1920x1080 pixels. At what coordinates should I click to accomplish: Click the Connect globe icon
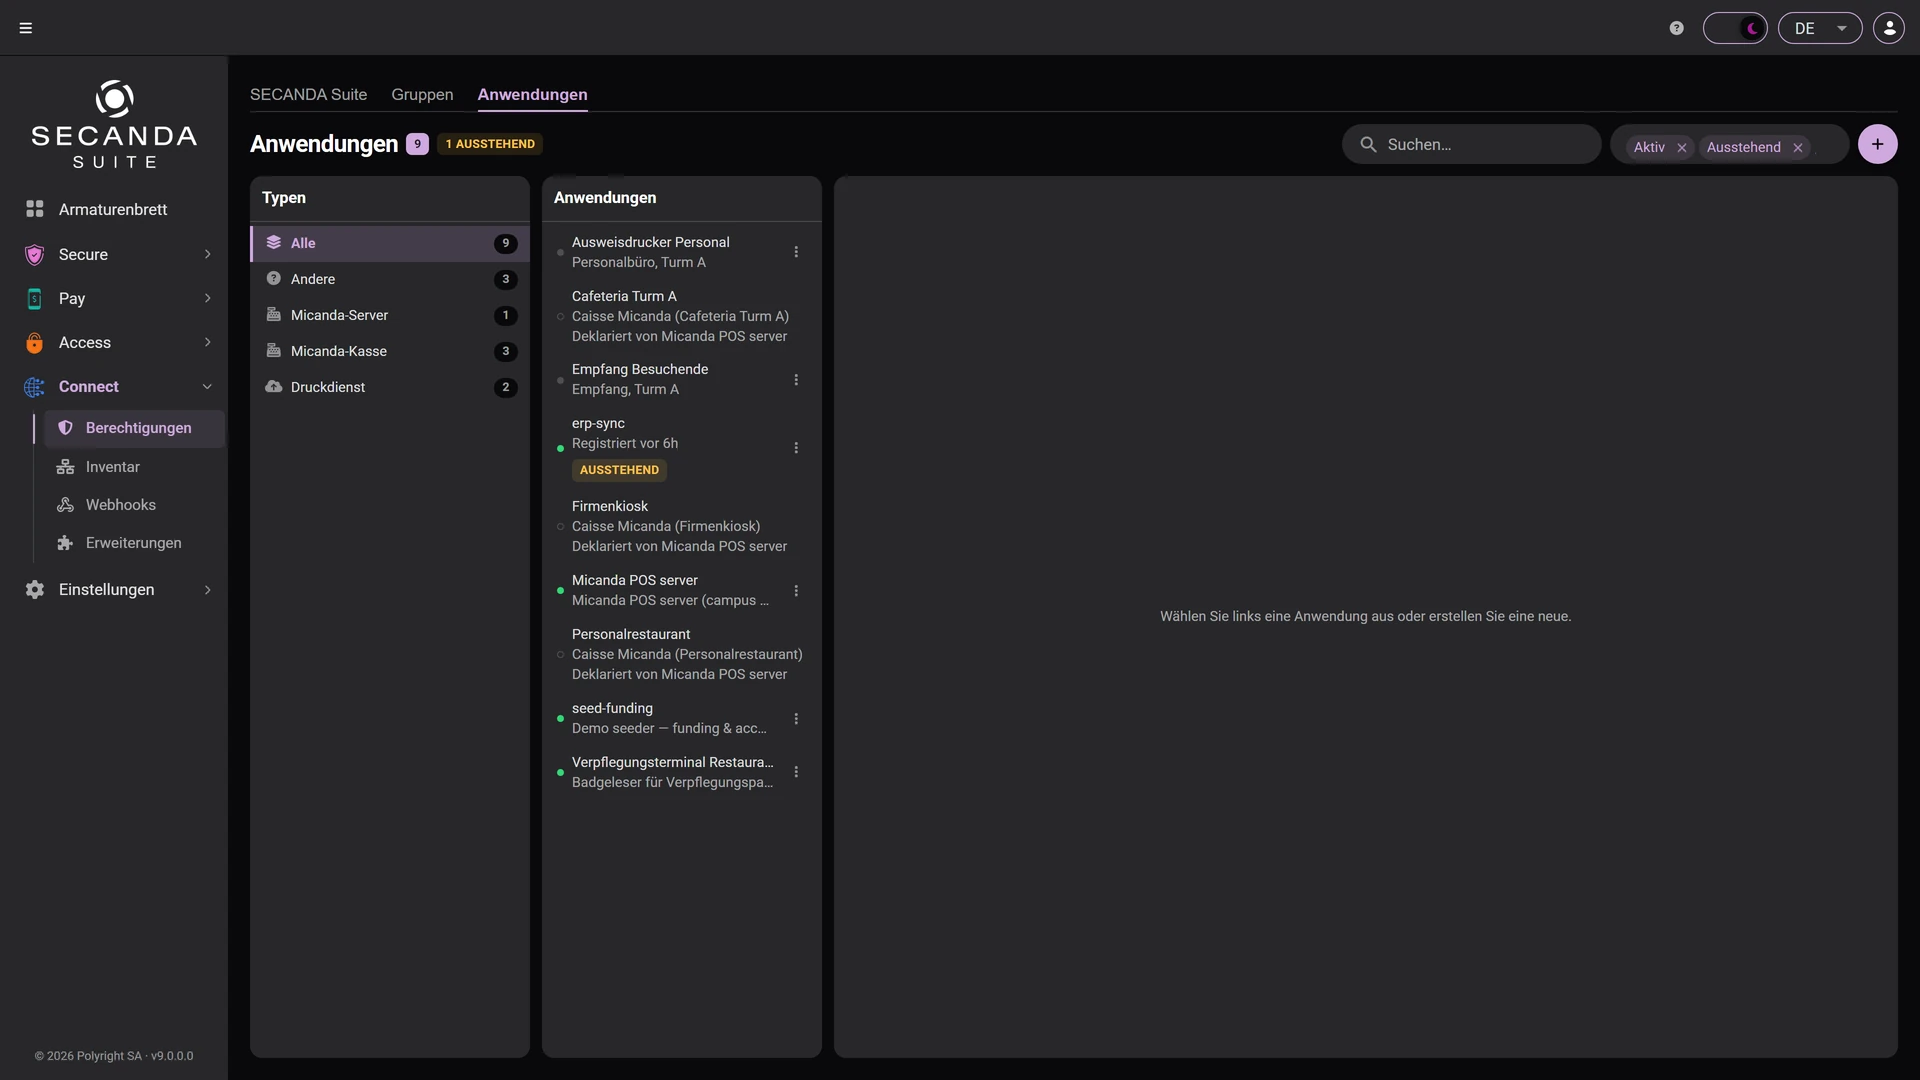35,386
